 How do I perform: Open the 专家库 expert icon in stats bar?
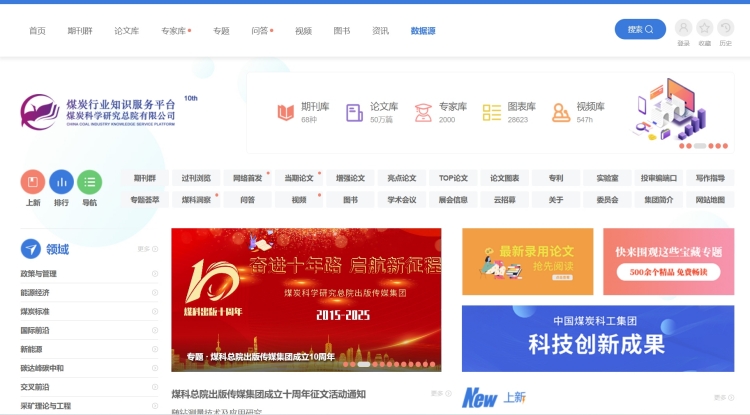point(423,112)
